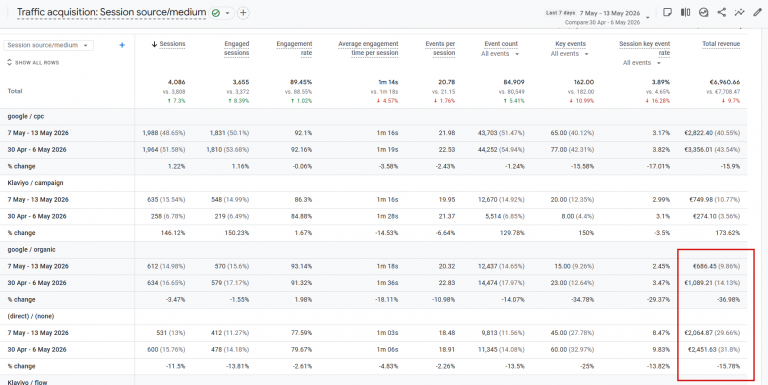This screenshot has height=385, width=768.
Task: Select the Klaviyo / campaign row label
Action: pyautogui.click(x=35, y=183)
